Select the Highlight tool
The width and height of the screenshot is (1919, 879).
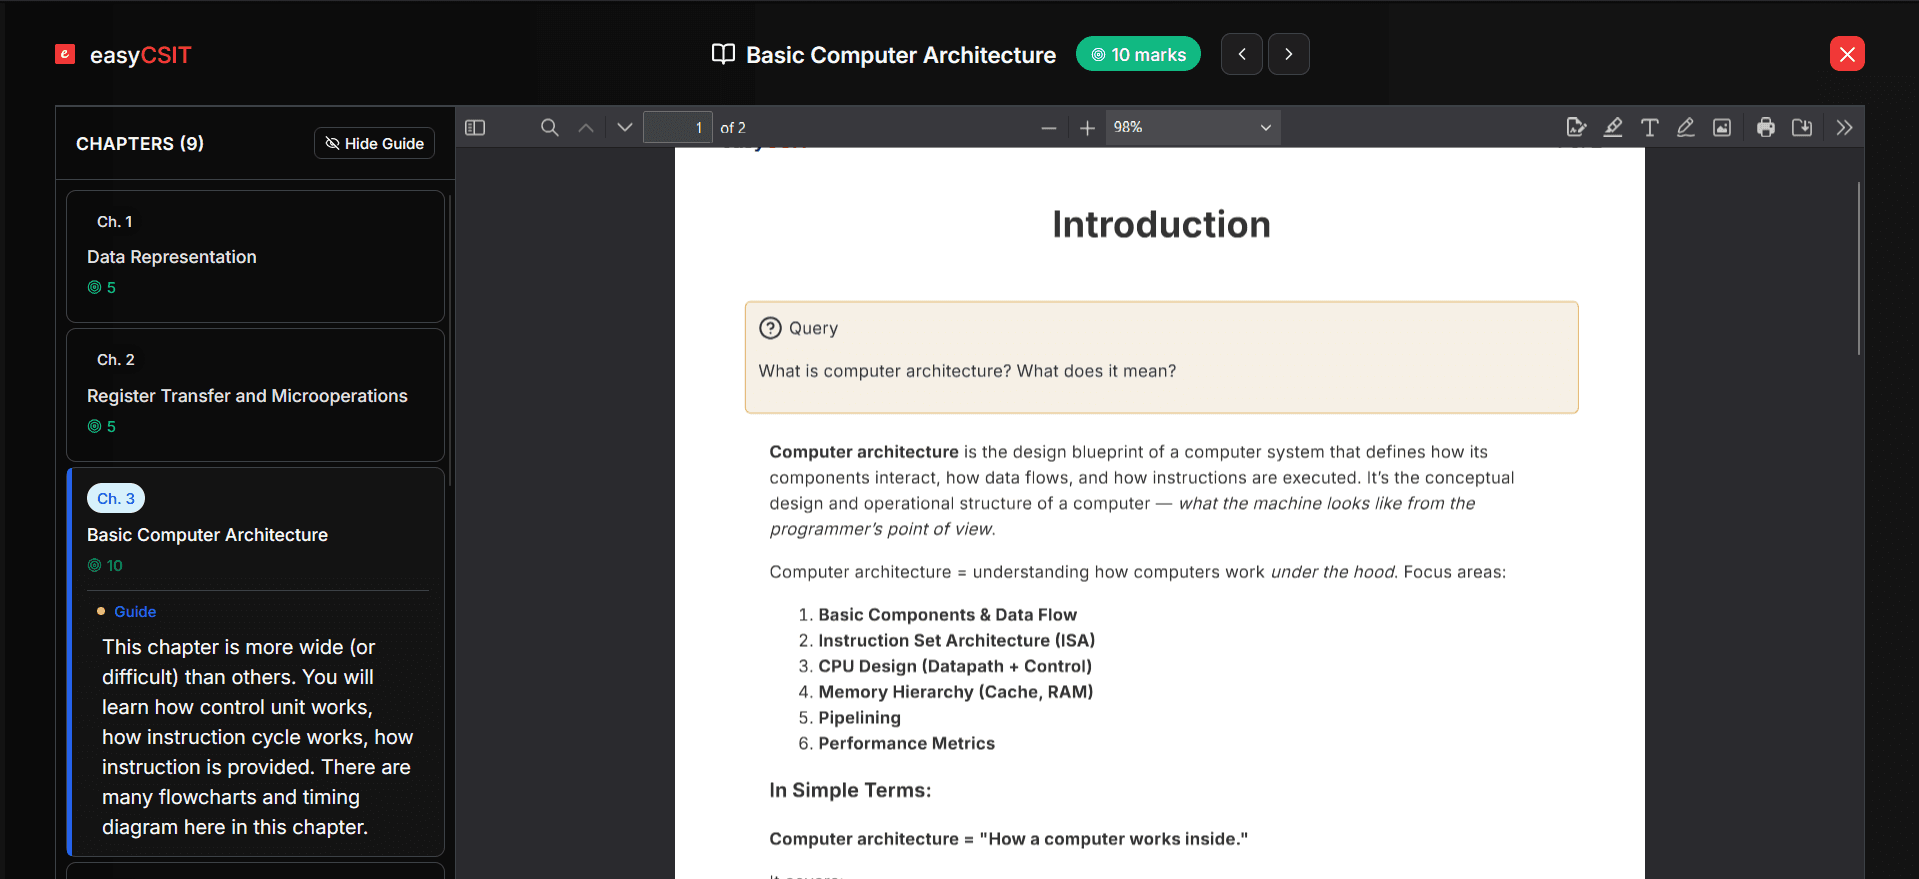tap(1613, 128)
